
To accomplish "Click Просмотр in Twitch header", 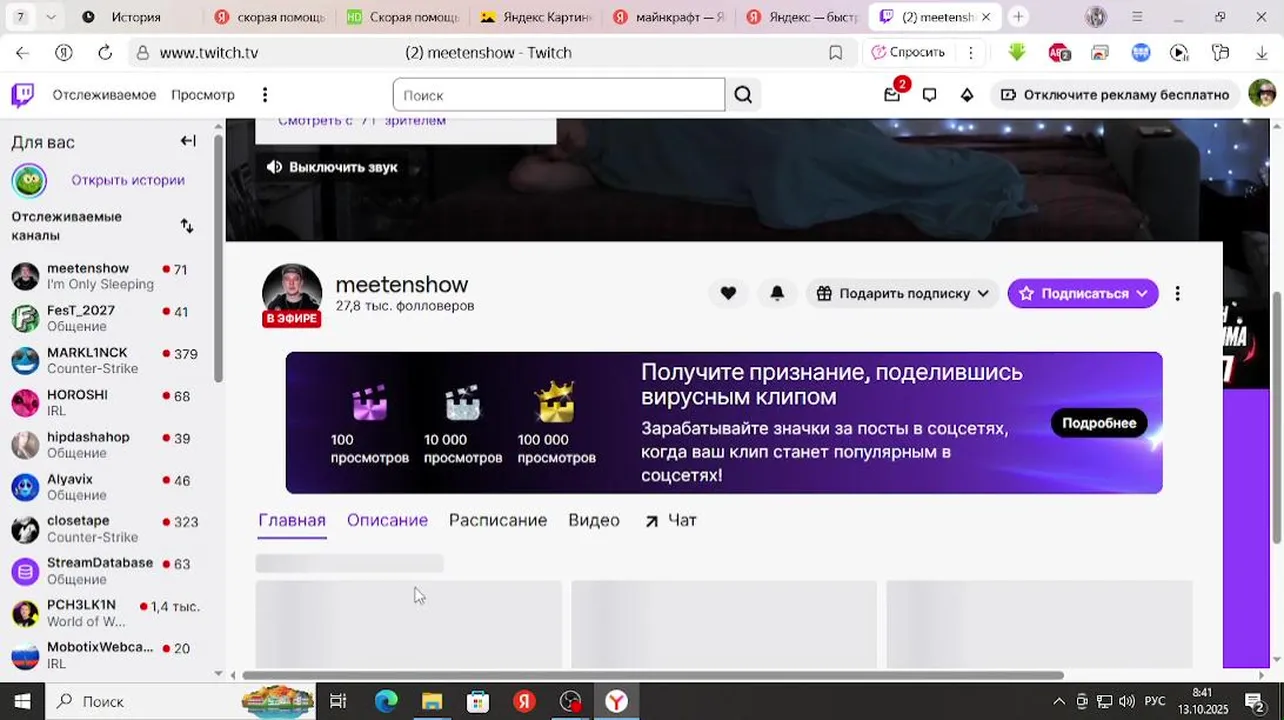I will (203, 95).
